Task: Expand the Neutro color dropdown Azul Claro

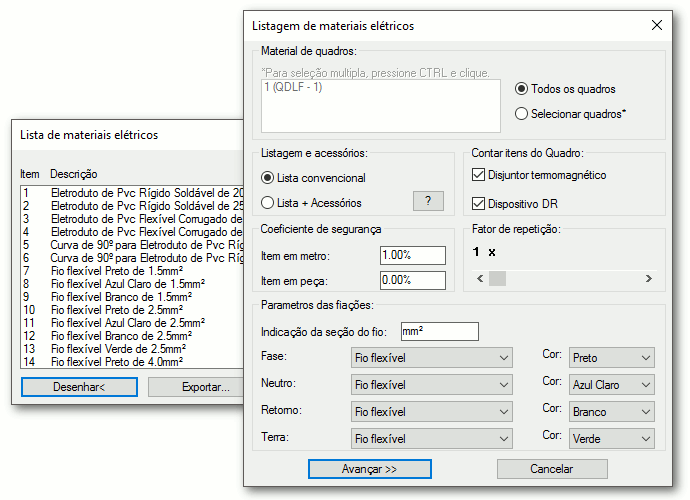Action: [612, 385]
